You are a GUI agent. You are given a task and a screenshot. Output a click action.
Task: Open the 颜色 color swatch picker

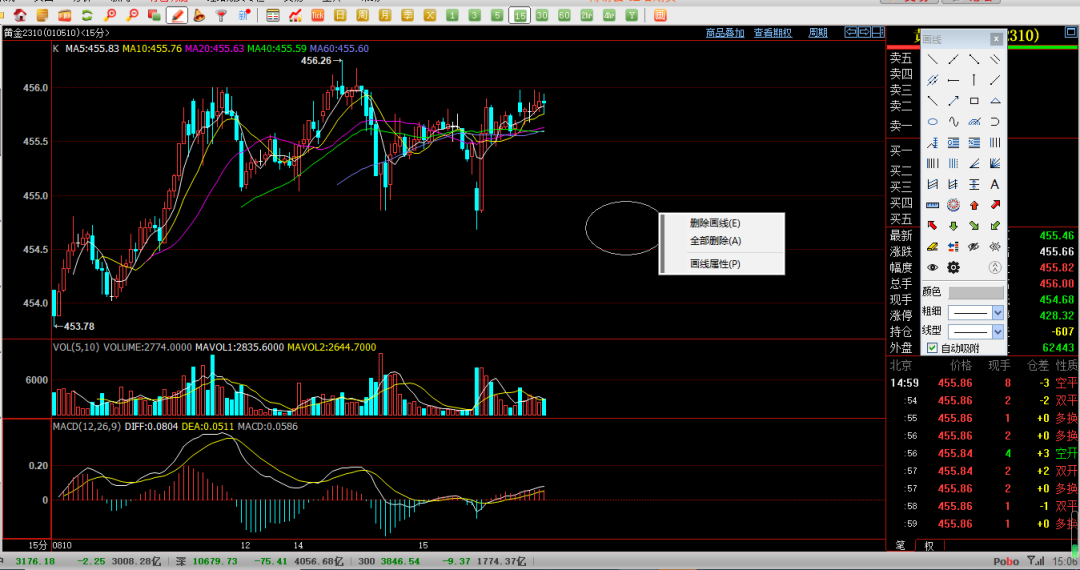coord(976,293)
